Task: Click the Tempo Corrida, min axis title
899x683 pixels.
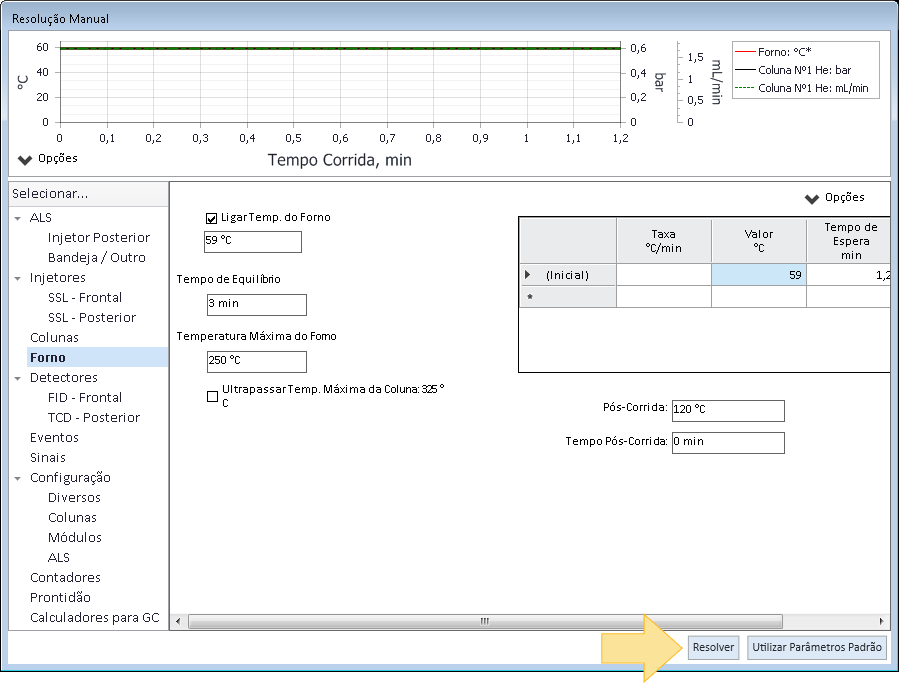Action: (x=339, y=160)
